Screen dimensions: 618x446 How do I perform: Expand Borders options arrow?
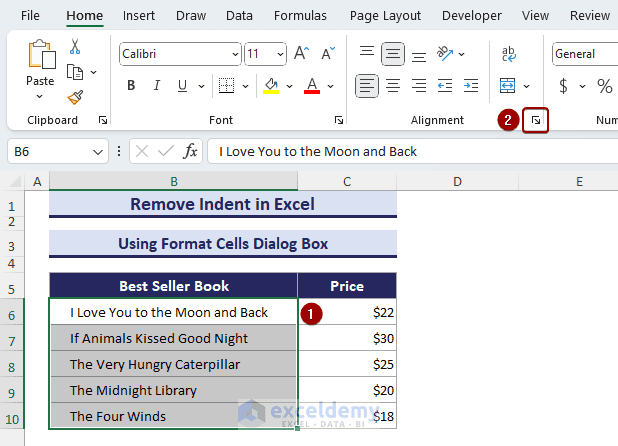click(245, 86)
